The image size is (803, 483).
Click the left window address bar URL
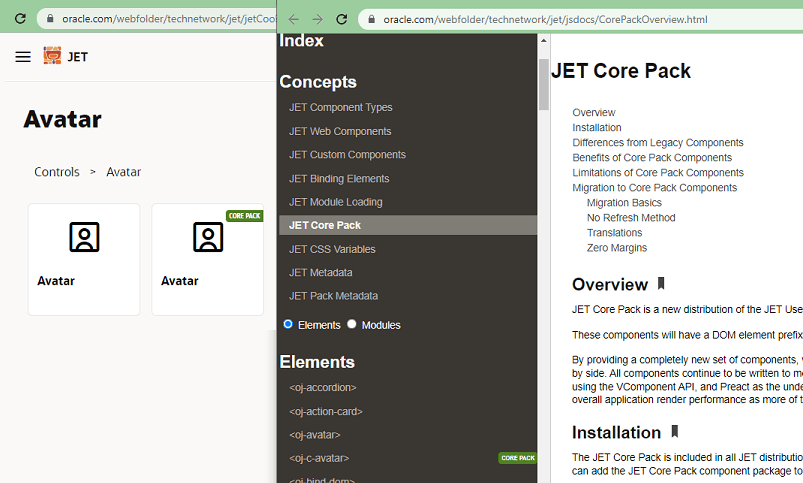[168, 19]
